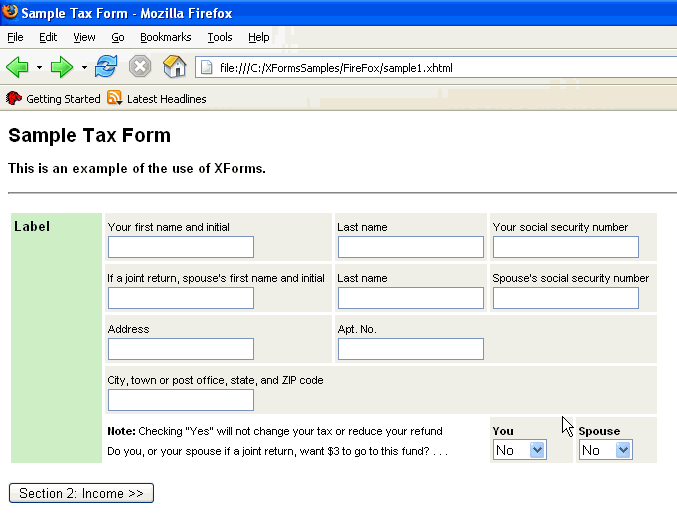677x514 pixels.
Task: Open the Back history dropdown arrow
Action: 39,68
